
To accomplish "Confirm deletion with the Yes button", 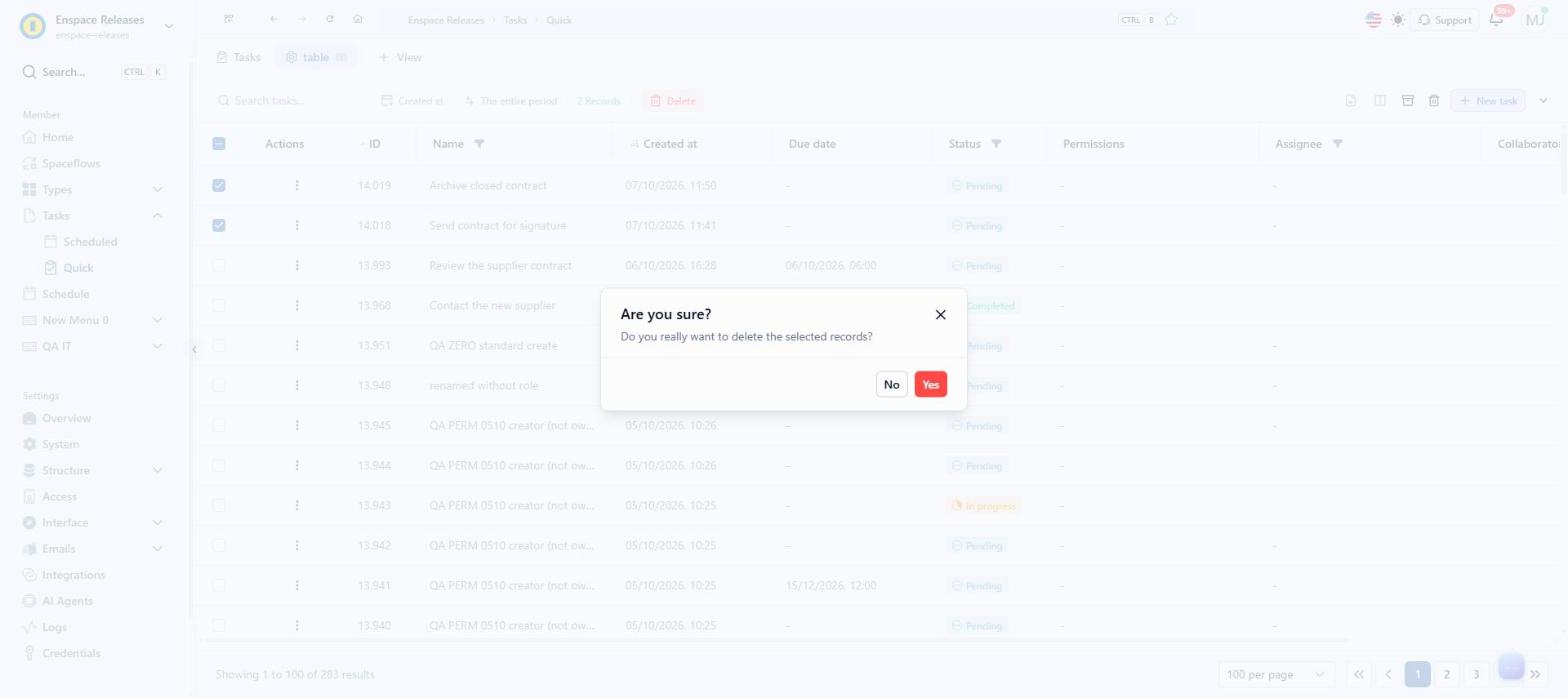I will [x=930, y=384].
